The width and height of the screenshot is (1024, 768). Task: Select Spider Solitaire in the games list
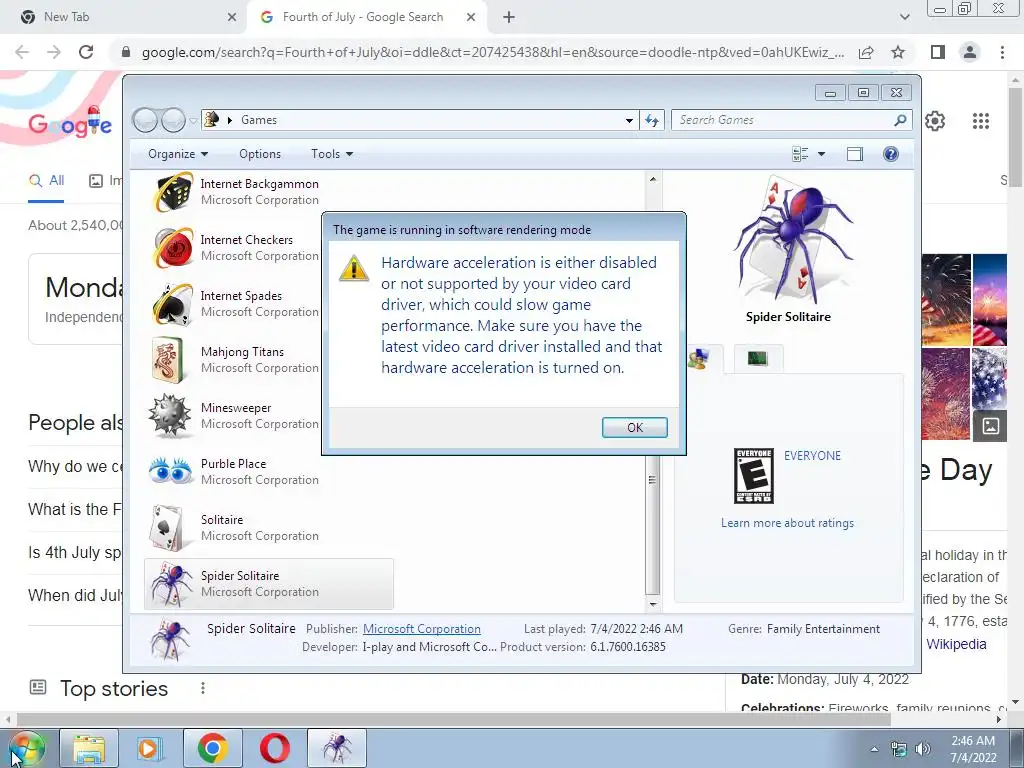[269, 584]
